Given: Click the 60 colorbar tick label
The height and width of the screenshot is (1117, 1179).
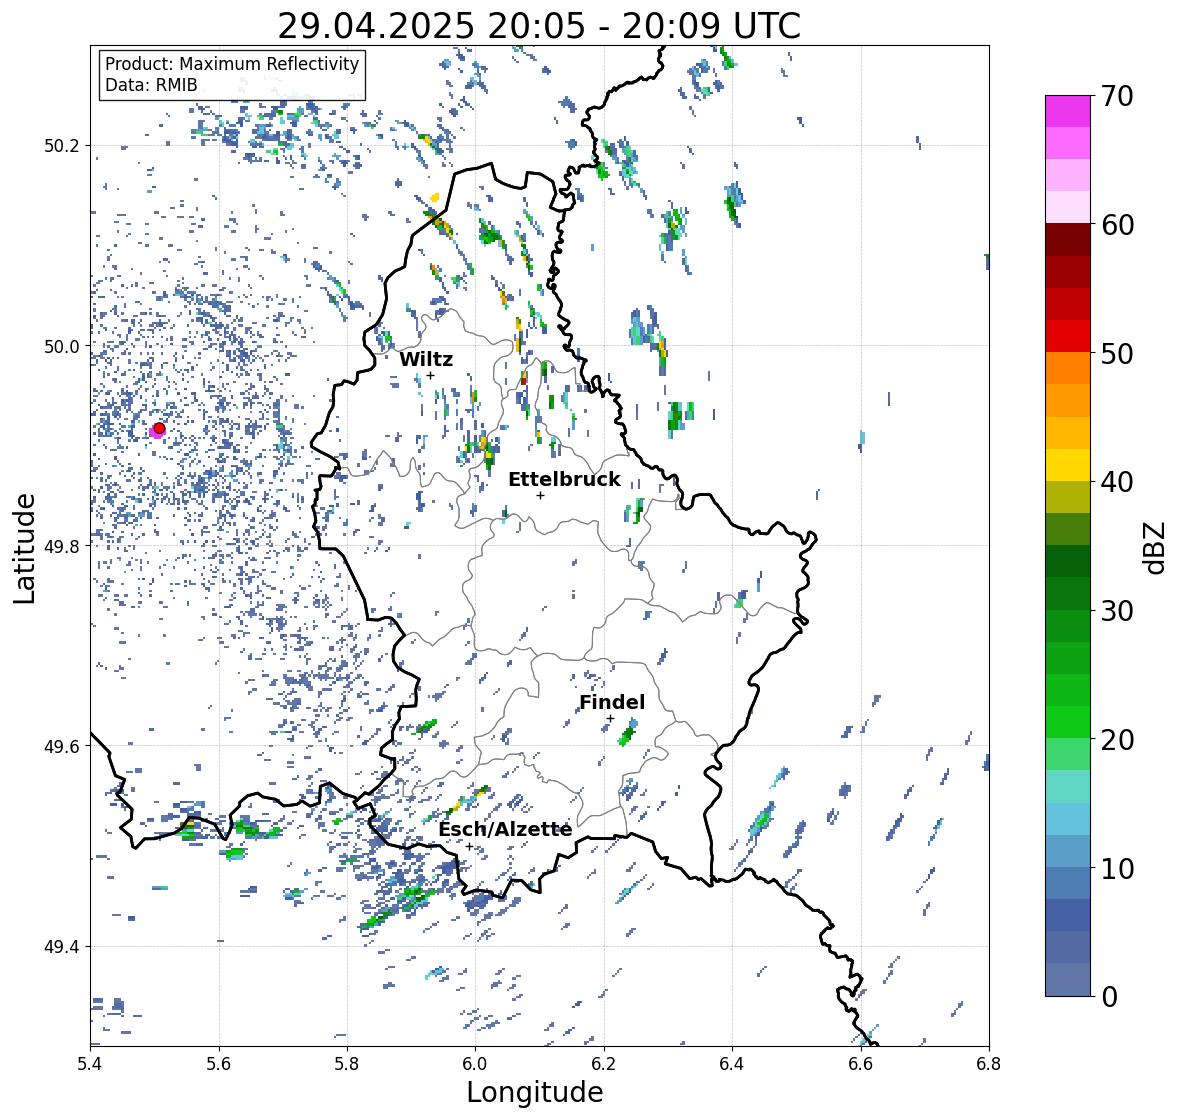Looking at the screenshot, I should pos(1117,225).
